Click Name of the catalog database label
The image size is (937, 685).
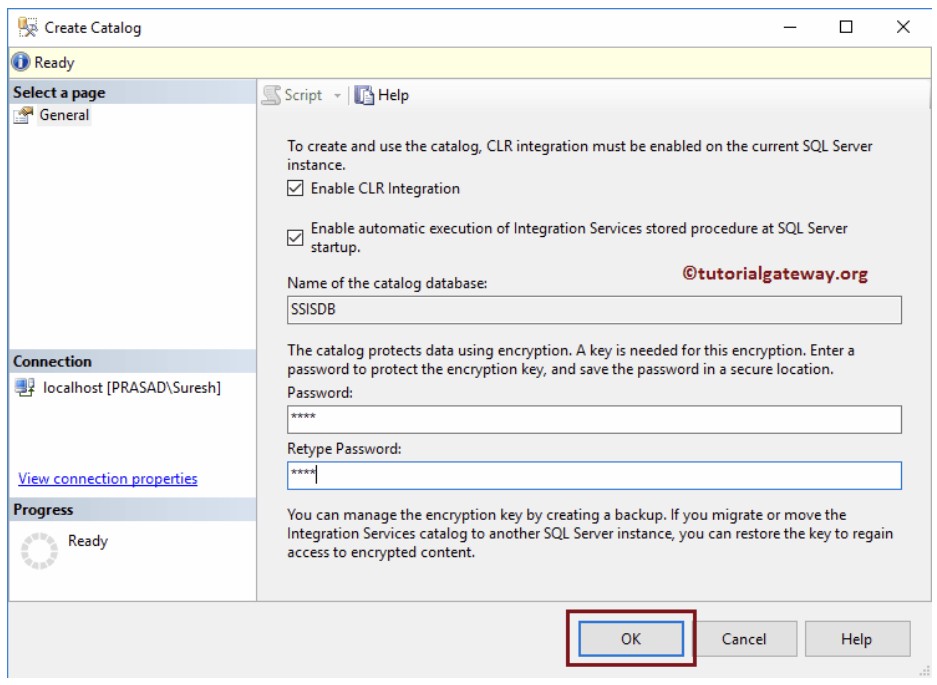tap(387, 283)
